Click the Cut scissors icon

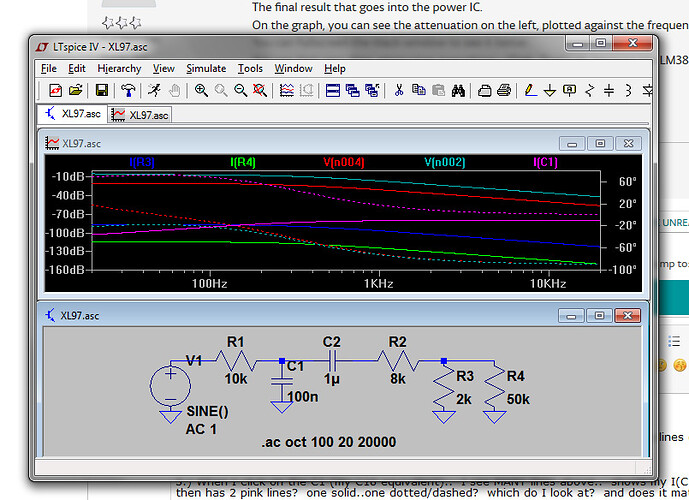(x=397, y=90)
